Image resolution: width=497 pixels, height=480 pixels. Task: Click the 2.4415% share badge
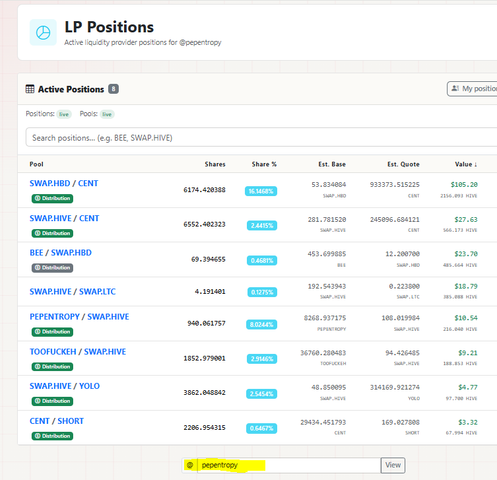click(262, 226)
